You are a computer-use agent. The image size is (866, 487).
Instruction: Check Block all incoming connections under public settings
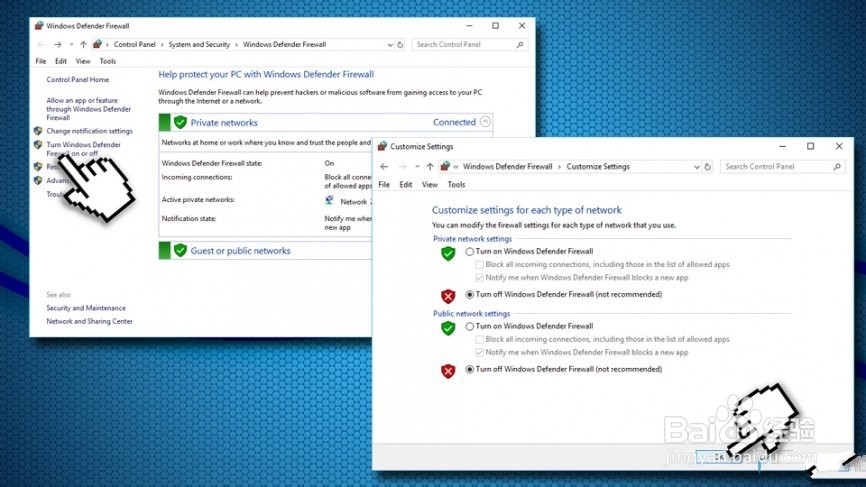[479, 340]
